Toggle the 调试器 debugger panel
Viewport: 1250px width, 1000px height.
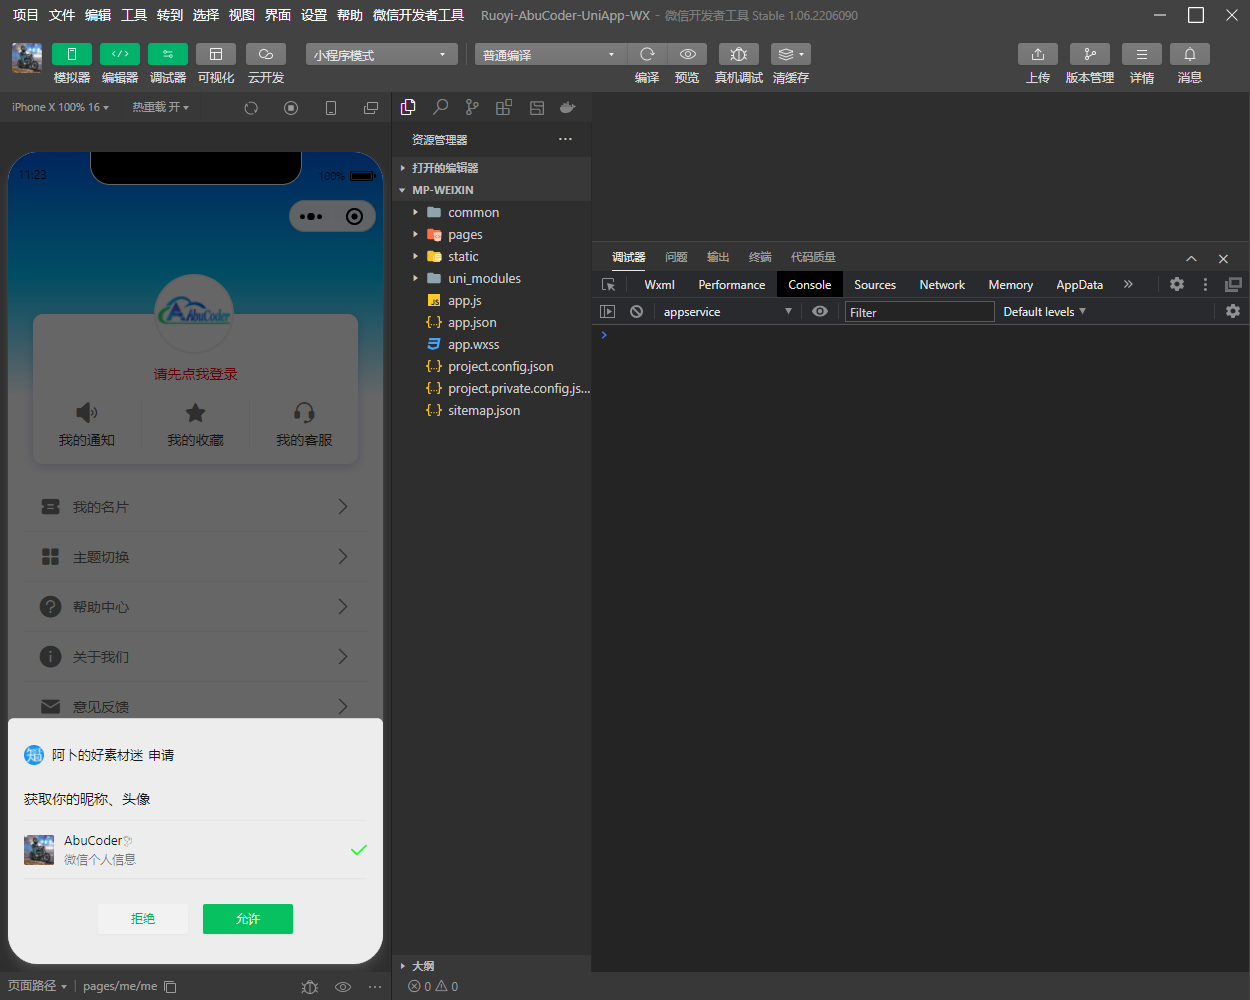point(168,54)
